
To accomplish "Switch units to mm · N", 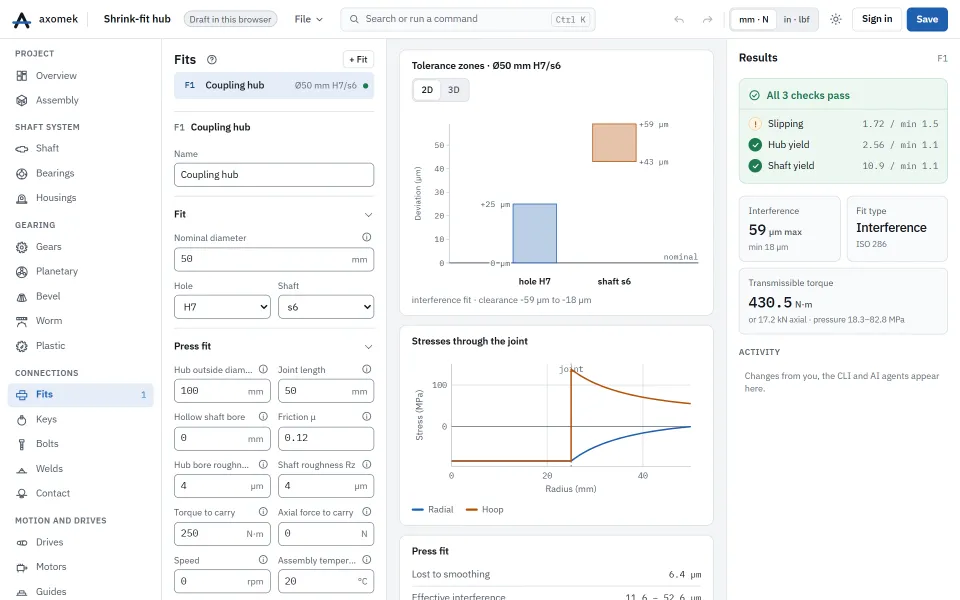I will click(x=754, y=20).
